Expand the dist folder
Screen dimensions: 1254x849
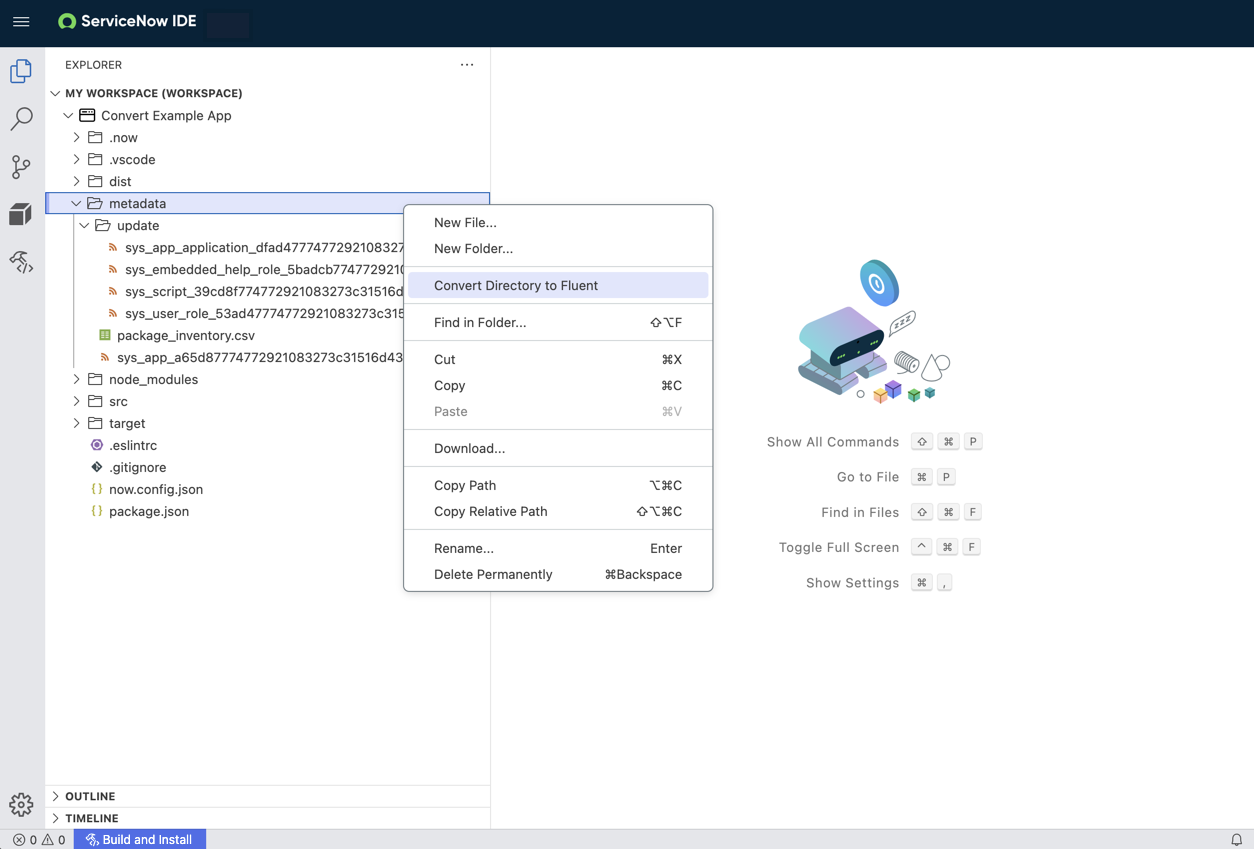[77, 181]
